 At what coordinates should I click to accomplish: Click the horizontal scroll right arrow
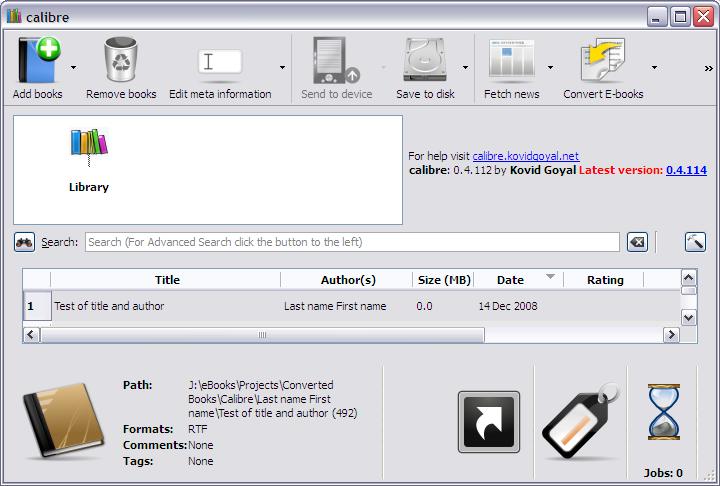(671, 335)
